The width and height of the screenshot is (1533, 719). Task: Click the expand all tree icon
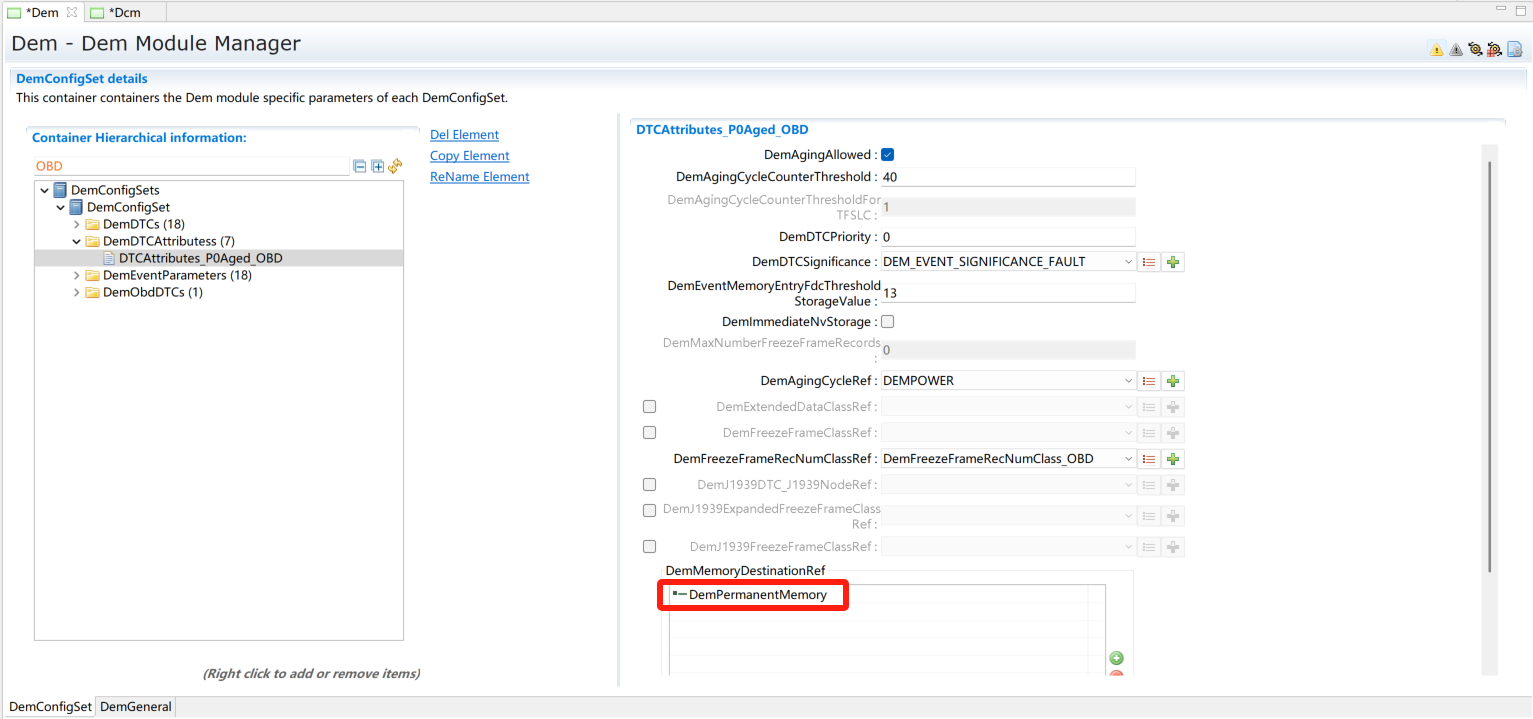coord(377,166)
